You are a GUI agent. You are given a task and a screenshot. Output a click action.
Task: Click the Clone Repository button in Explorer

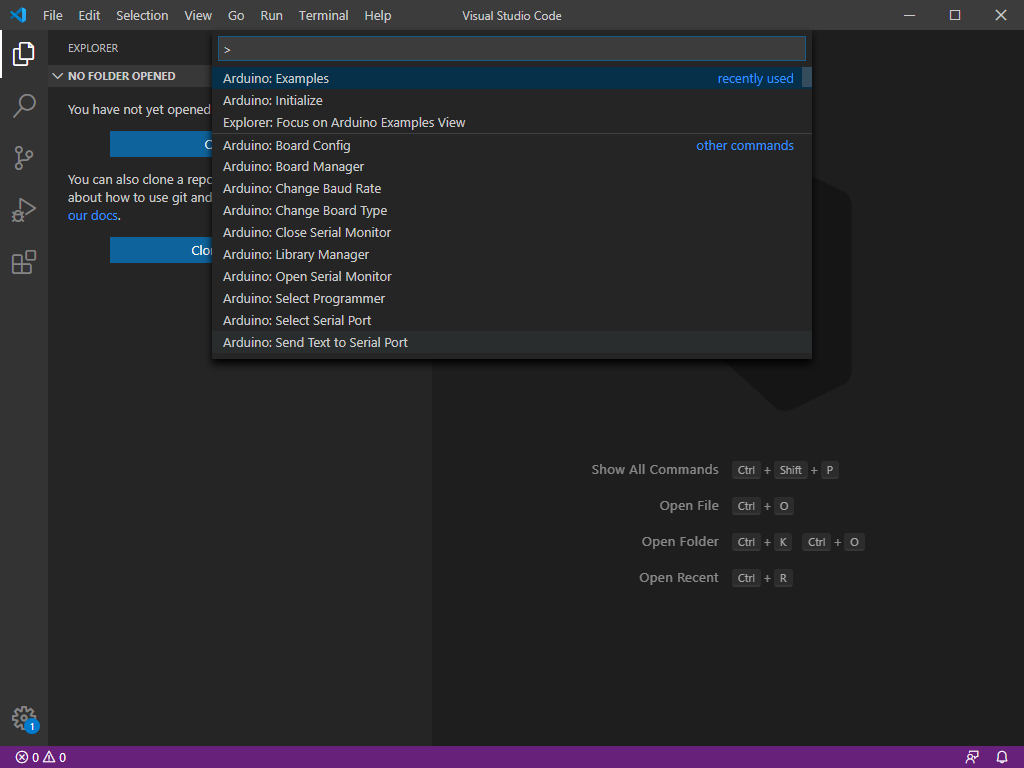[x=161, y=250]
